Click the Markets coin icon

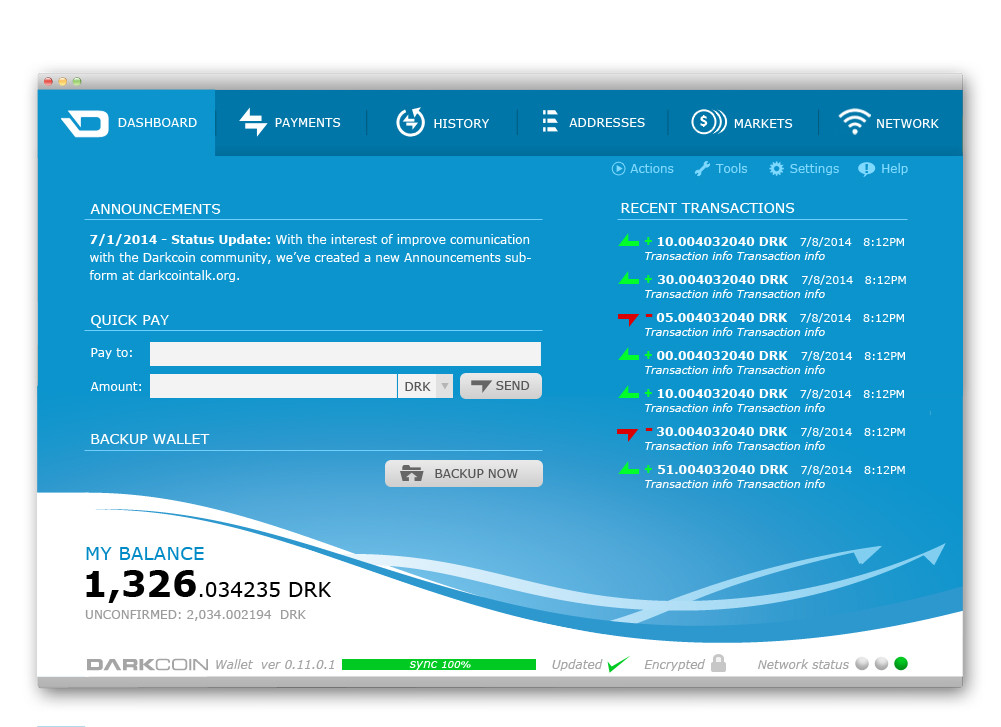coord(709,121)
